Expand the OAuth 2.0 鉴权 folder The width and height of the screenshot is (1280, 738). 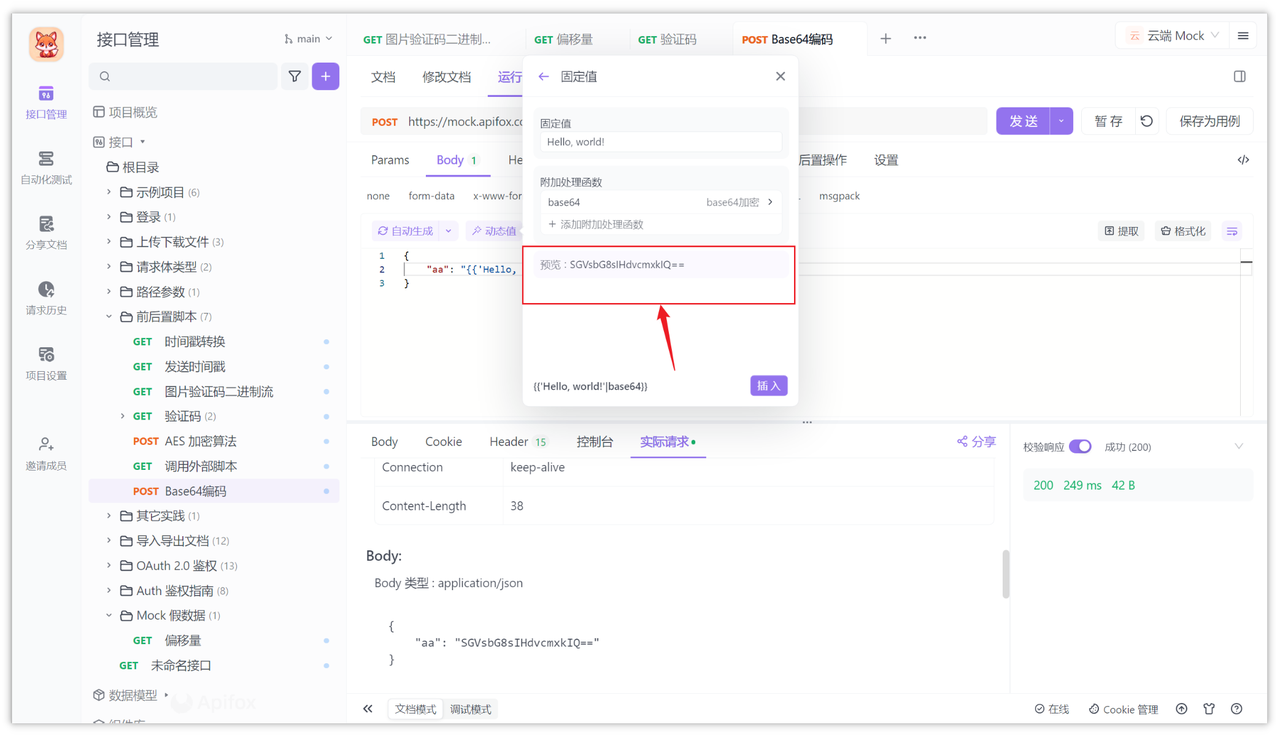(109, 565)
